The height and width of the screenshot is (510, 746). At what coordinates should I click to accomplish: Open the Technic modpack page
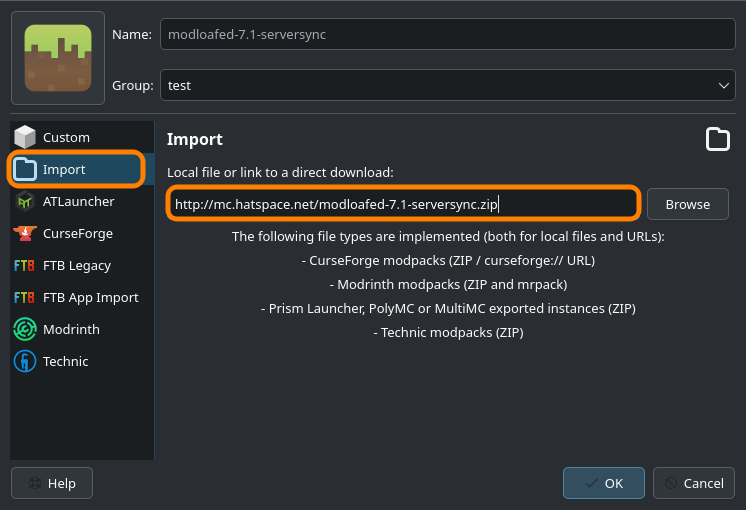tap(66, 362)
